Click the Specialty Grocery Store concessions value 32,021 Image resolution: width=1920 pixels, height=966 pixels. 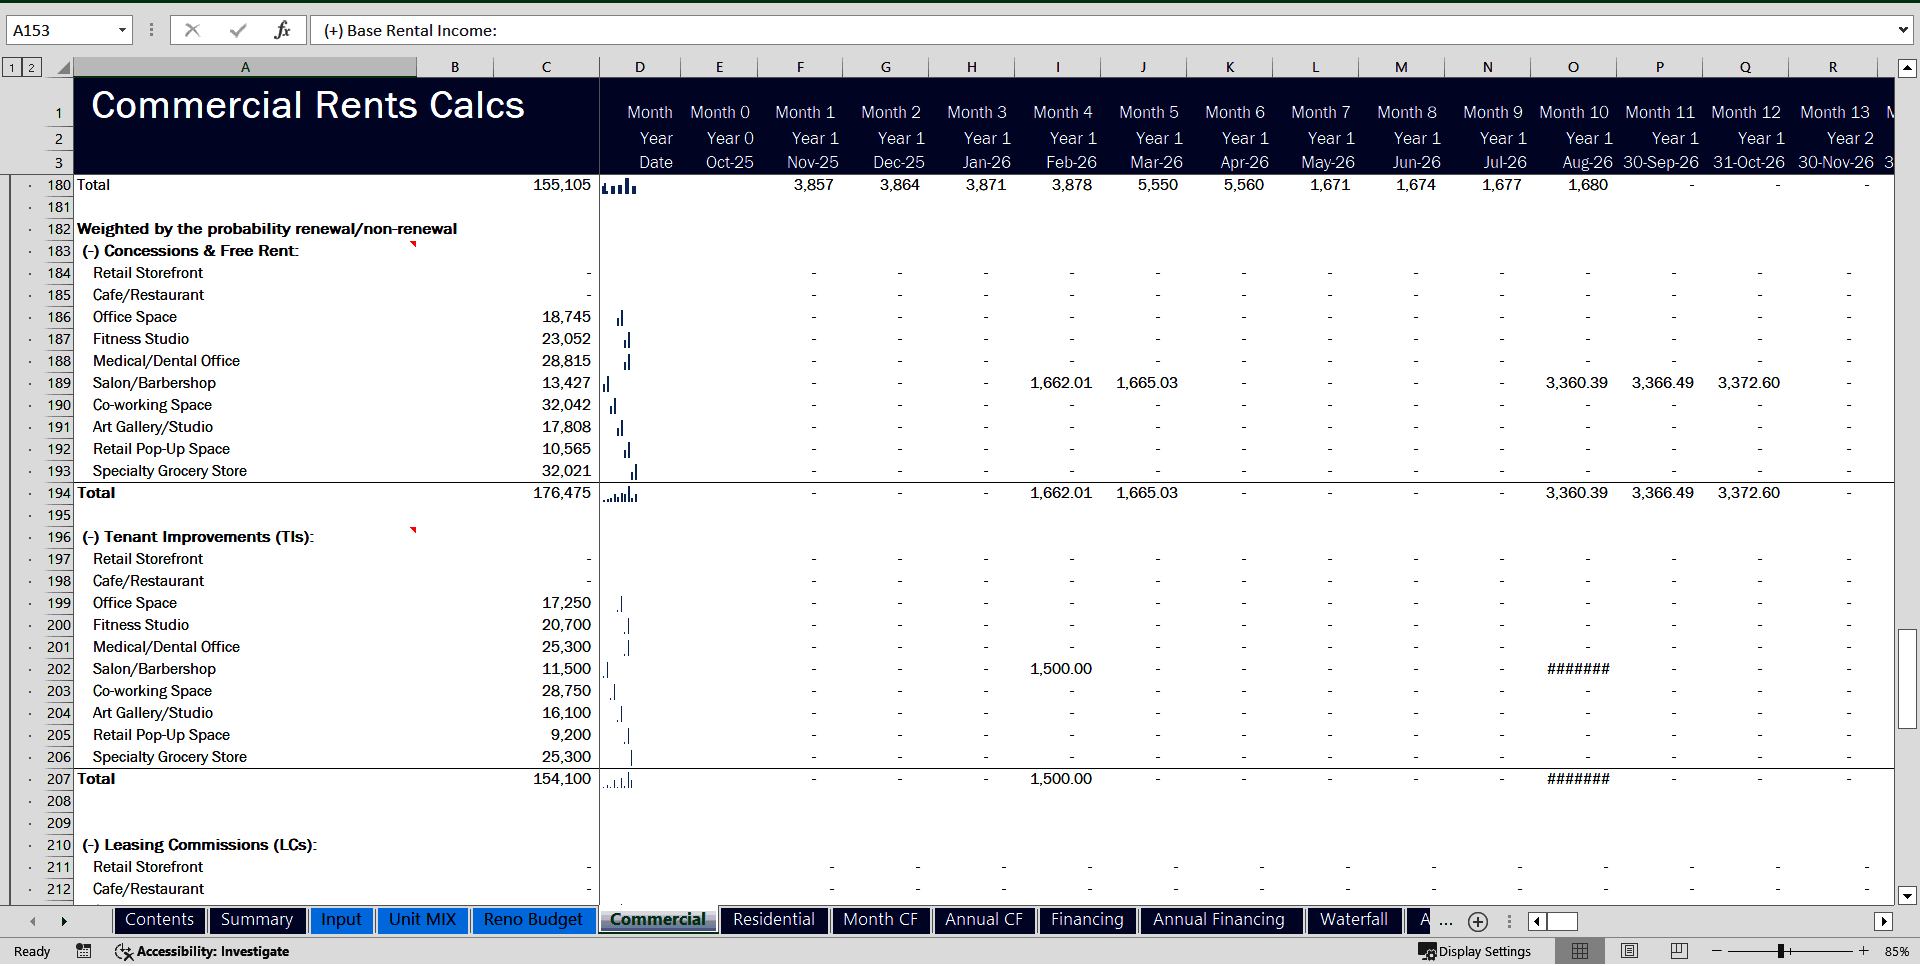(546, 471)
